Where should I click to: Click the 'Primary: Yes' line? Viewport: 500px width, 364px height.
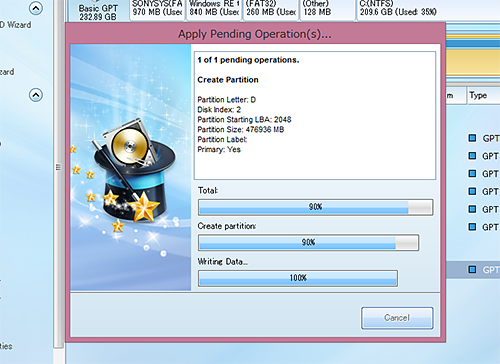219,149
